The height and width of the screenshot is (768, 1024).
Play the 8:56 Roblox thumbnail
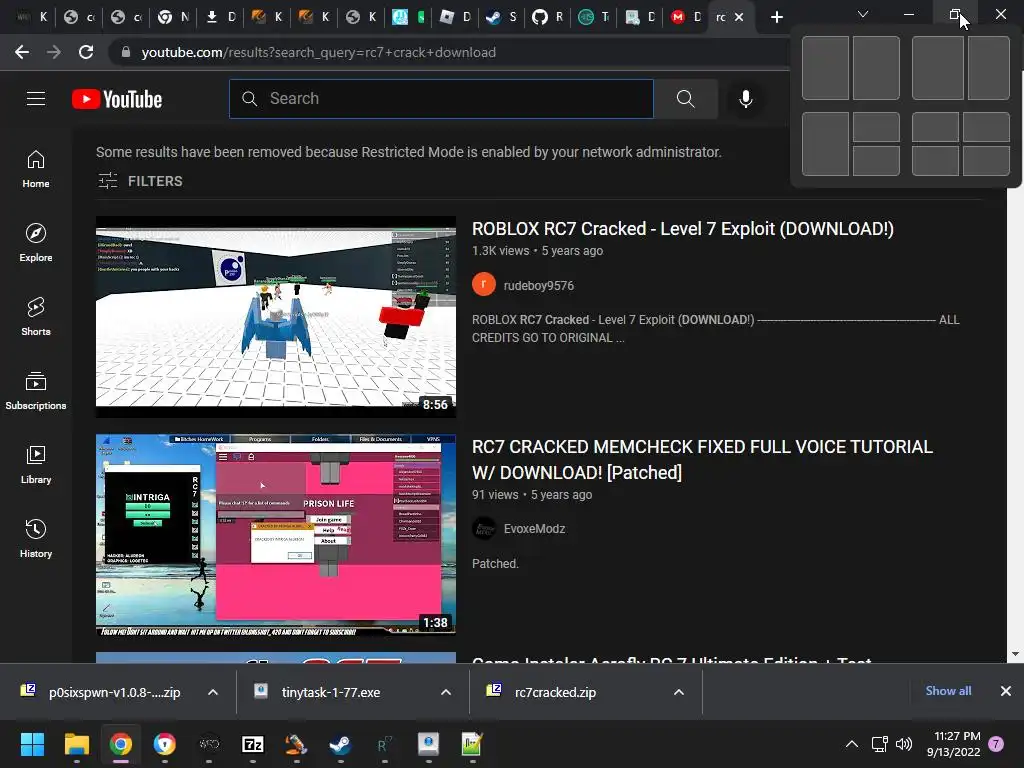click(x=276, y=317)
